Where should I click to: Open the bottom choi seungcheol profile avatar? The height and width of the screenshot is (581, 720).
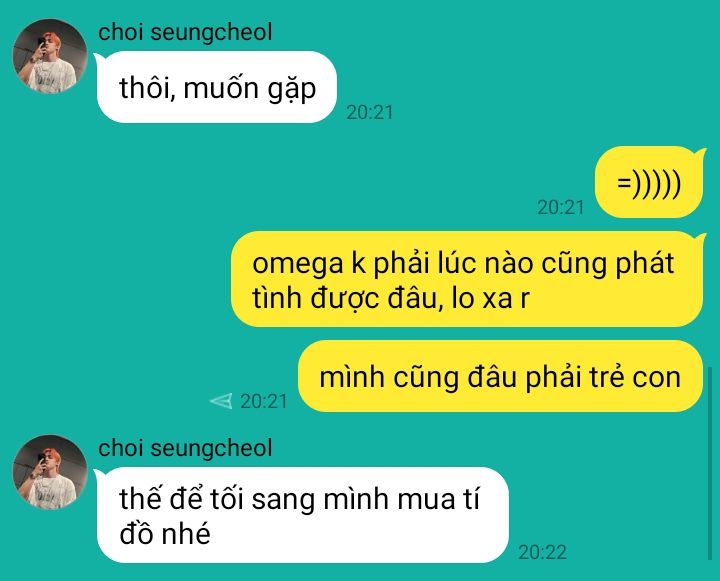click(50, 472)
